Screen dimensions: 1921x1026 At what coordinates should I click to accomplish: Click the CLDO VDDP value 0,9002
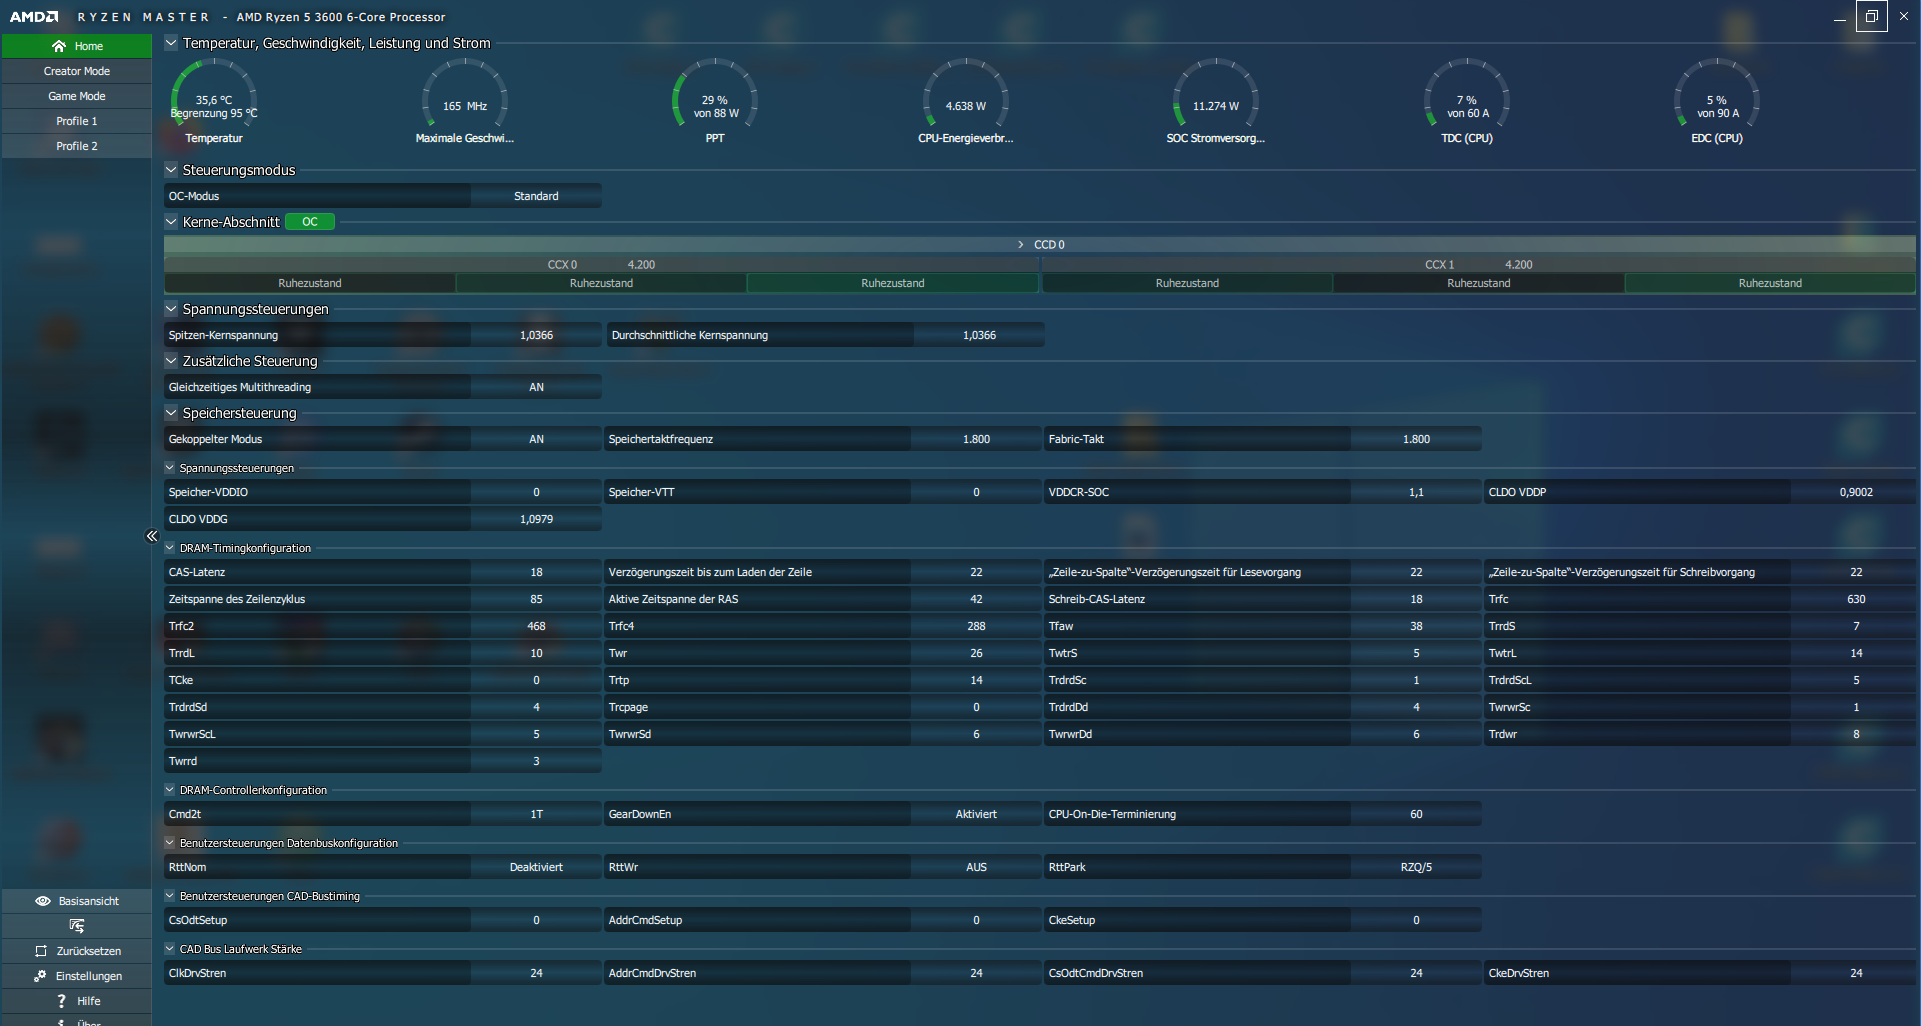click(x=1856, y=492)
